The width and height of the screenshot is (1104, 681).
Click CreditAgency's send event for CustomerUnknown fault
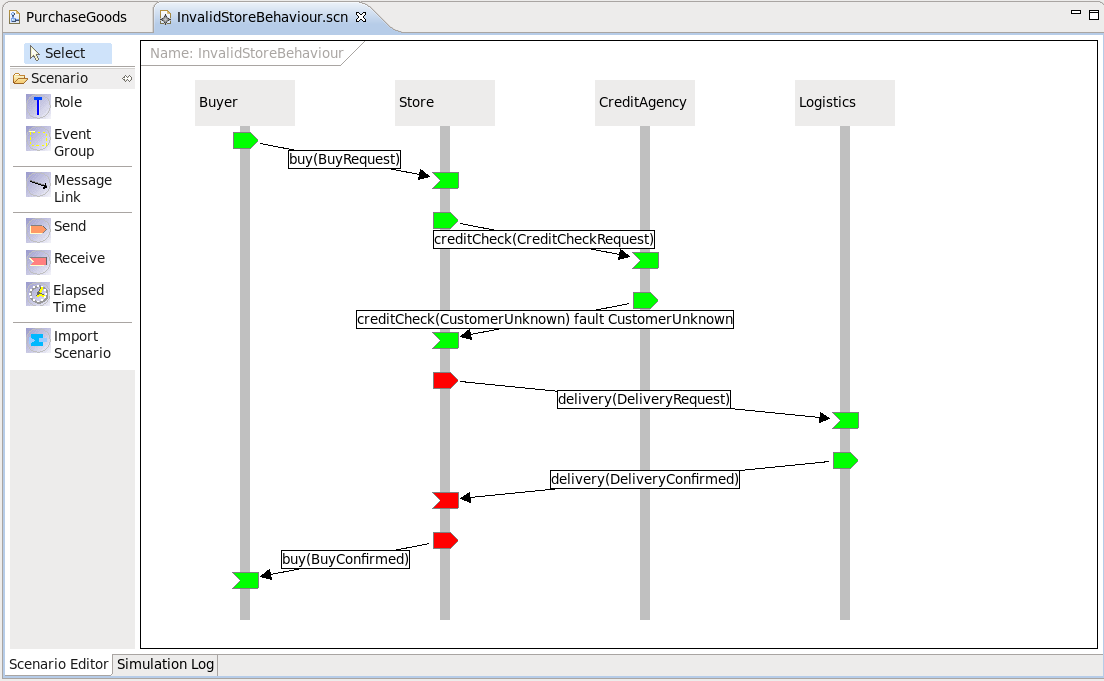[645, 301]
